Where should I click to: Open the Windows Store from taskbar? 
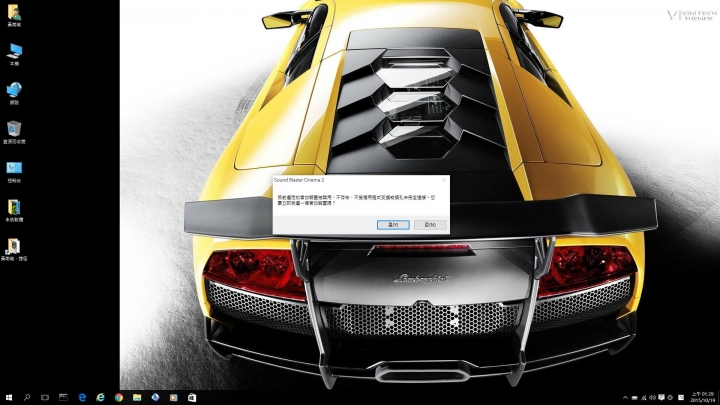[192, 397]
